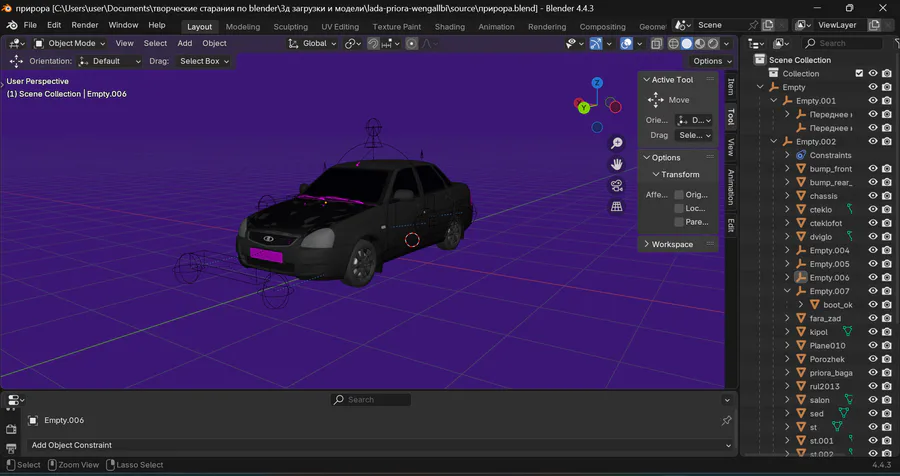Toggle proportional editing icon

(412, 44)
